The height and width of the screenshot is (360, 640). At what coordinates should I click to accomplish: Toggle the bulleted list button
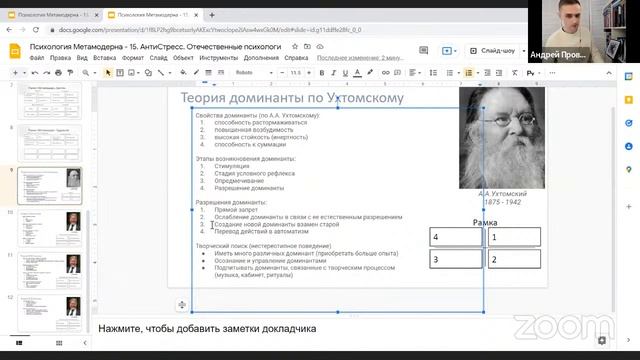click(449, 73)
